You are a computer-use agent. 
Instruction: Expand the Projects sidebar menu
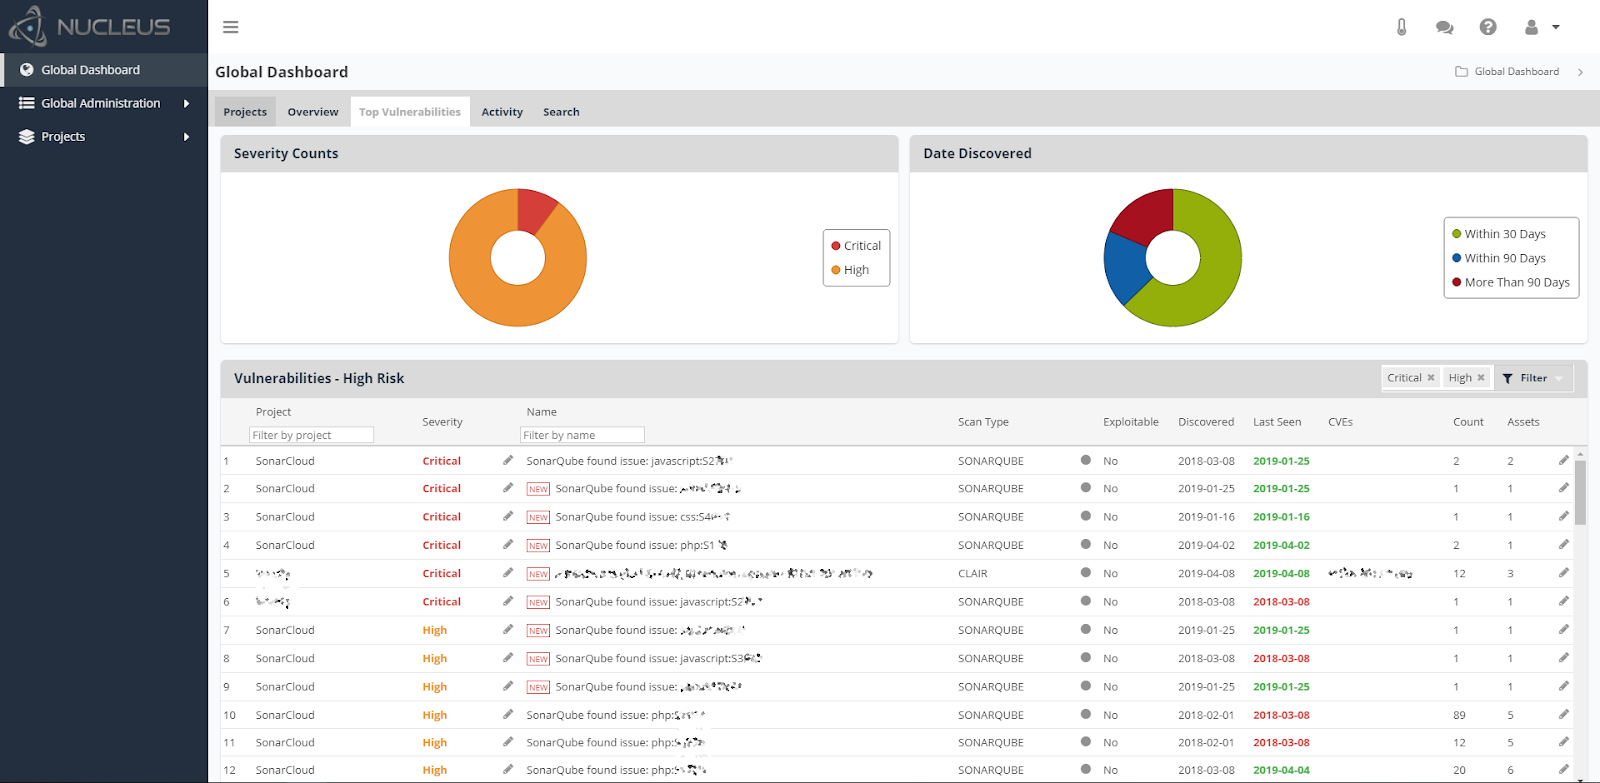click(104, 137)
